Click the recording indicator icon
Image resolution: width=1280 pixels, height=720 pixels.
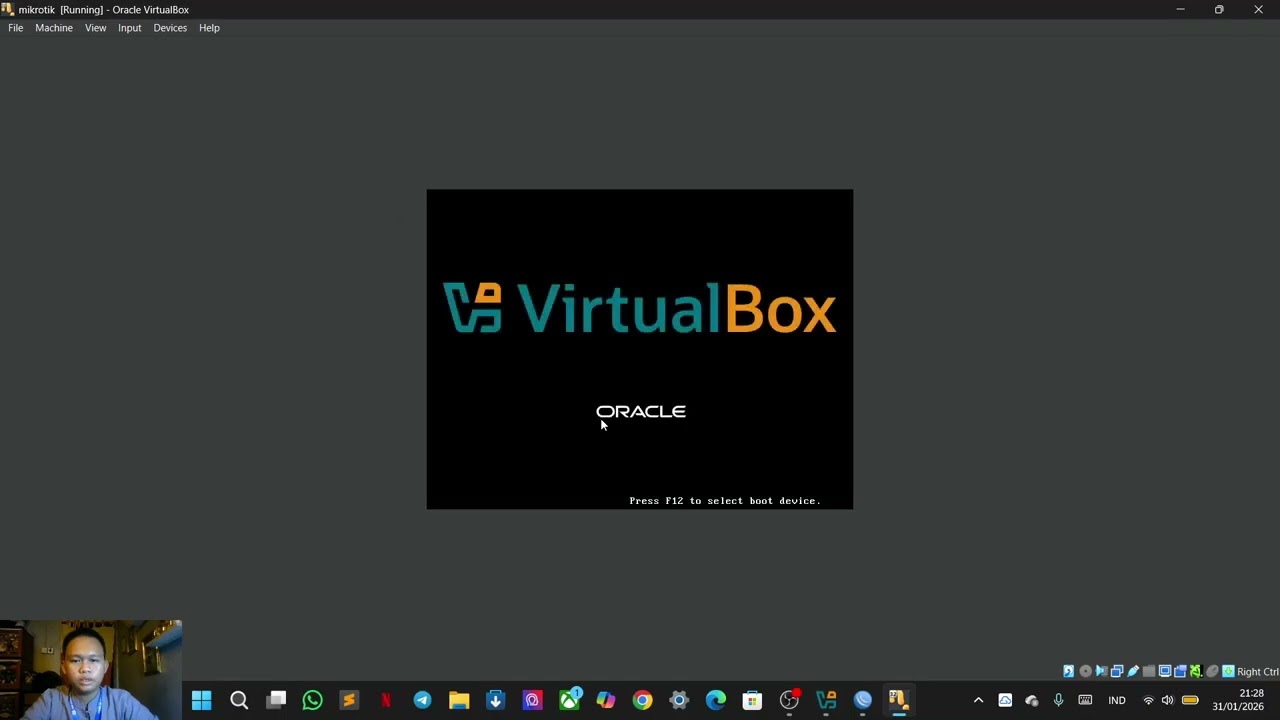[1180, 671]
